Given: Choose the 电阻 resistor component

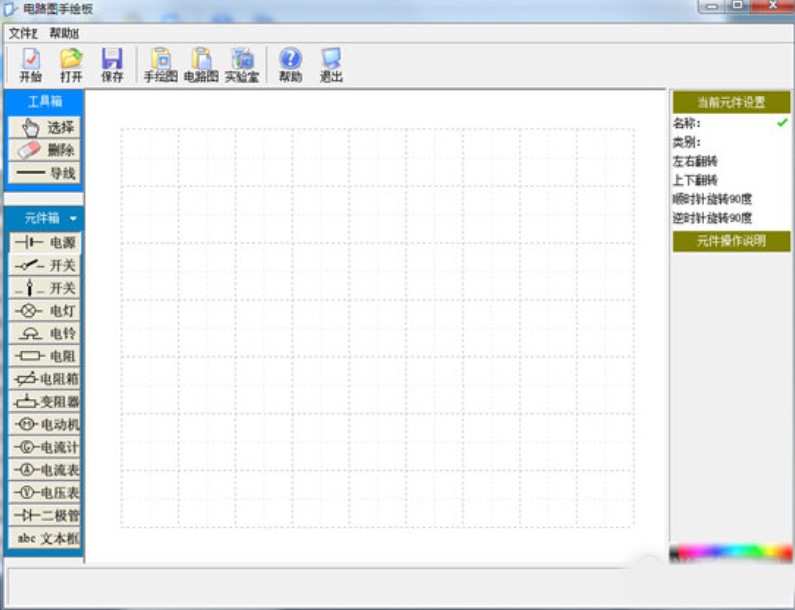Looking at the screenshot, I should [45, 356].
